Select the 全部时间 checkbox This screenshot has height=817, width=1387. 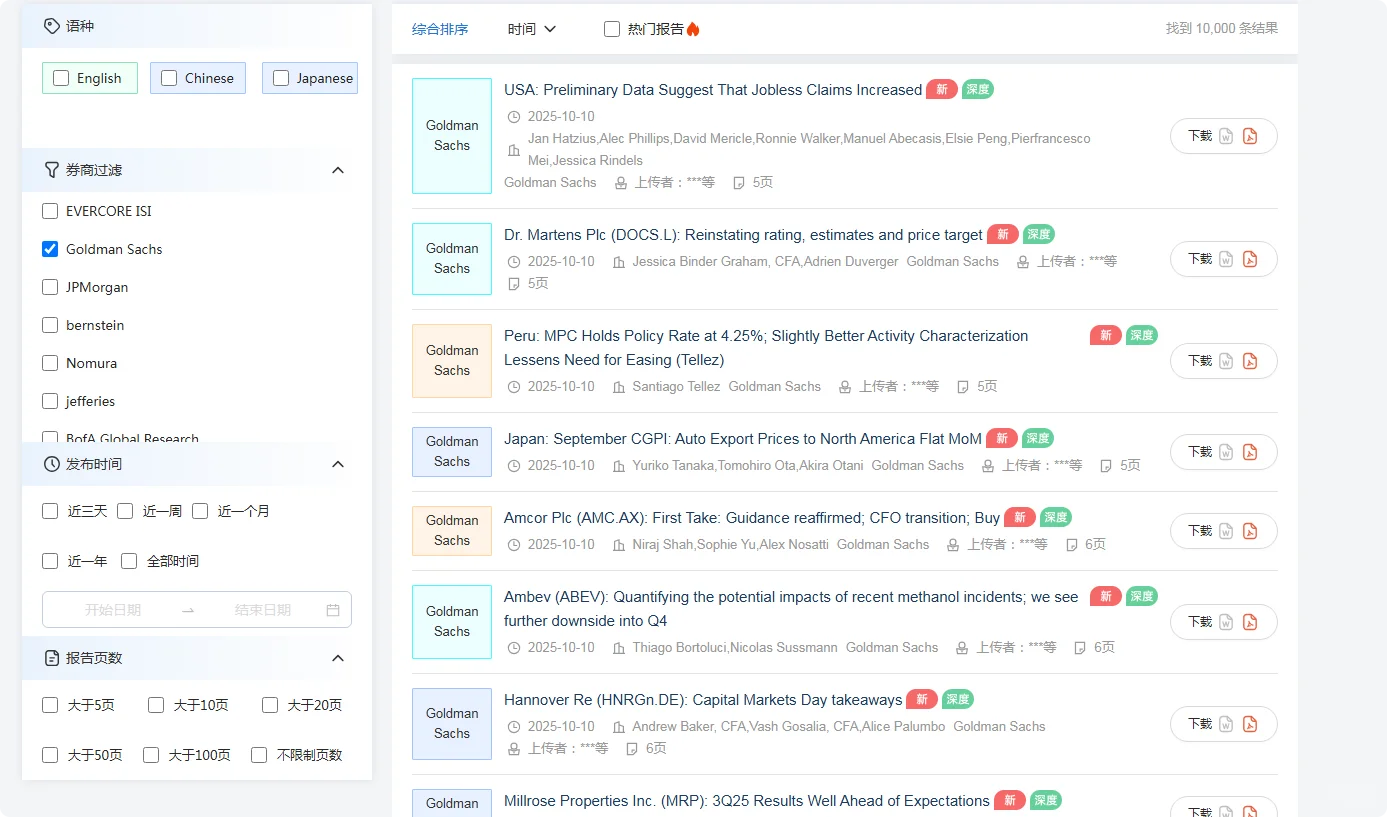[x=129, y=561]
